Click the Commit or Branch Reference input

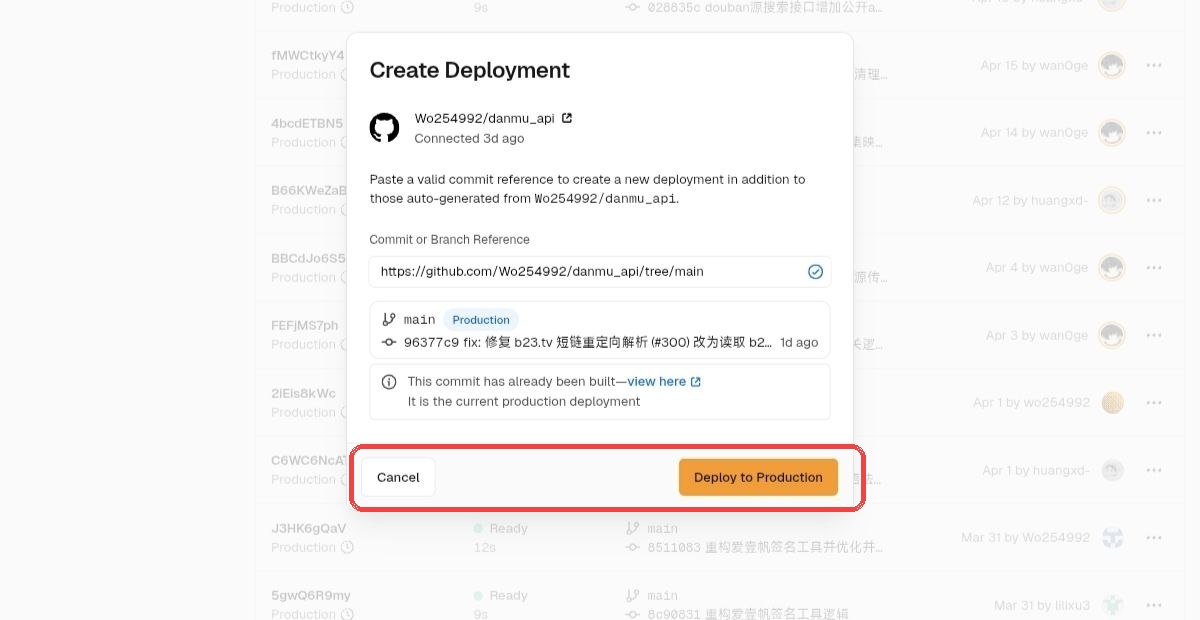pos(600,271)
